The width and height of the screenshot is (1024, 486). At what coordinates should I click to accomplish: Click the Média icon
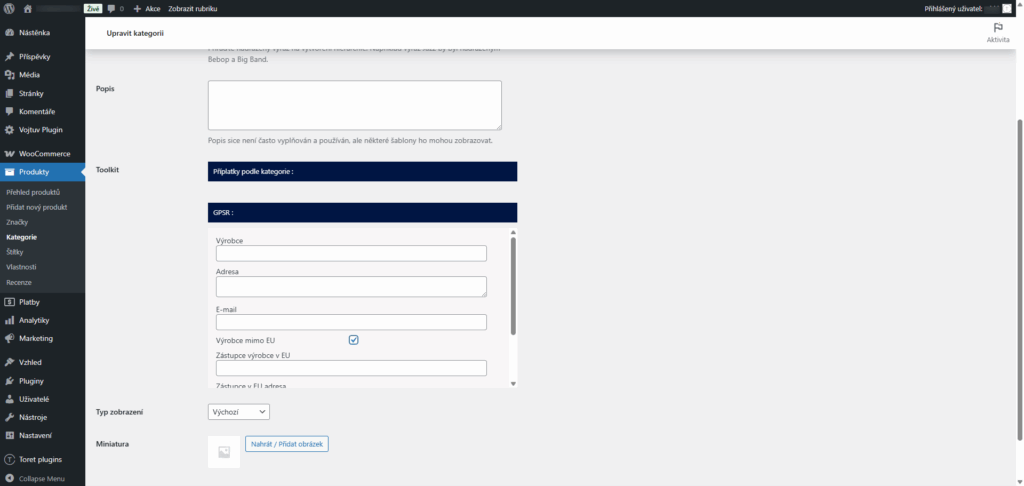[x=9, y=75]
